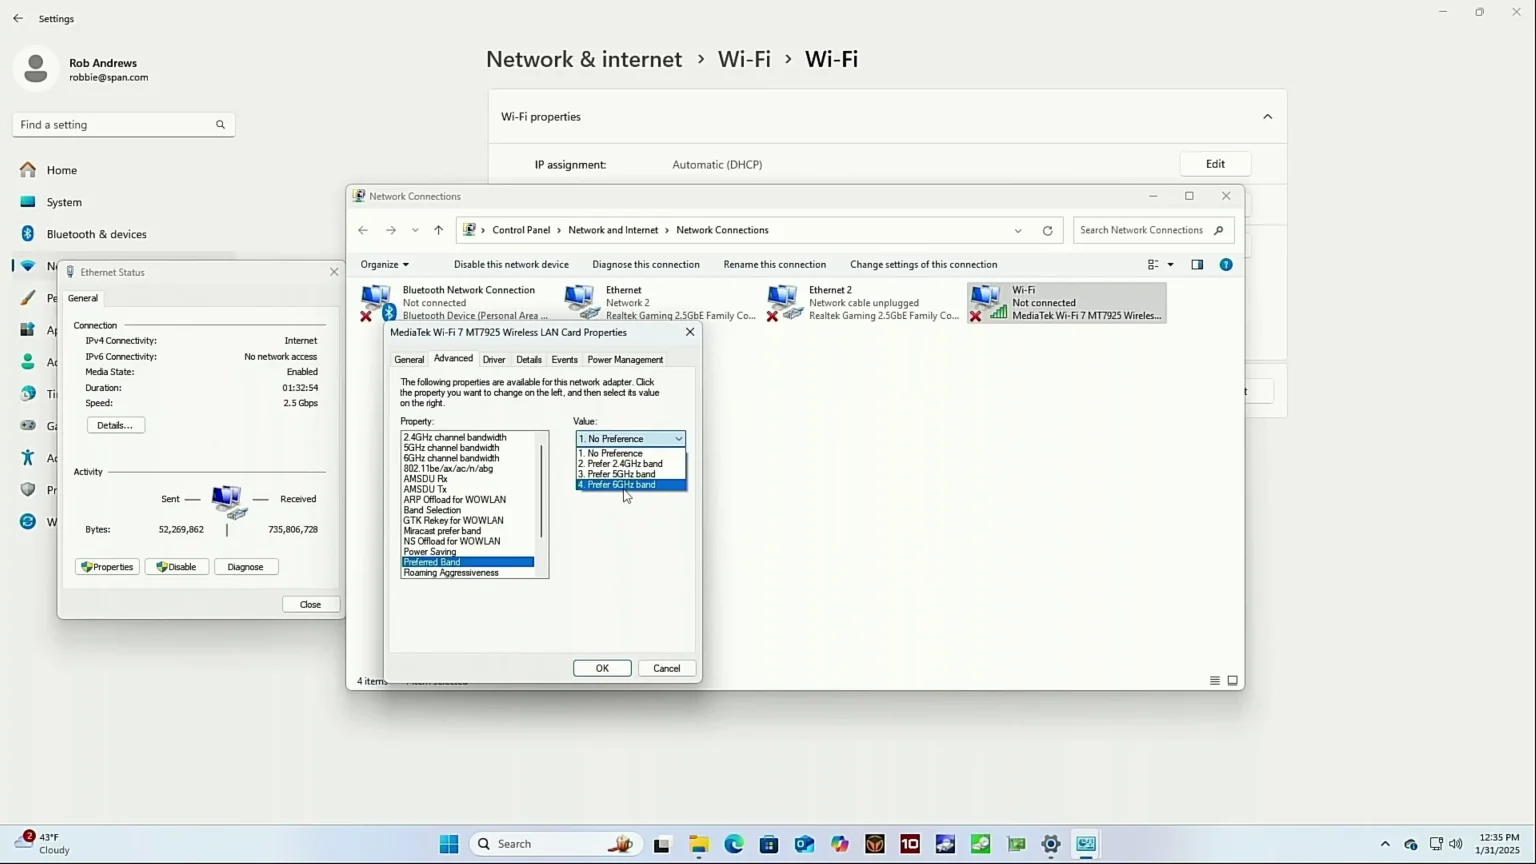The width and height of the screenshot is (1536, 864).
Task: Open the view options dropdown arrow
Action: [x=1171, y=265]
